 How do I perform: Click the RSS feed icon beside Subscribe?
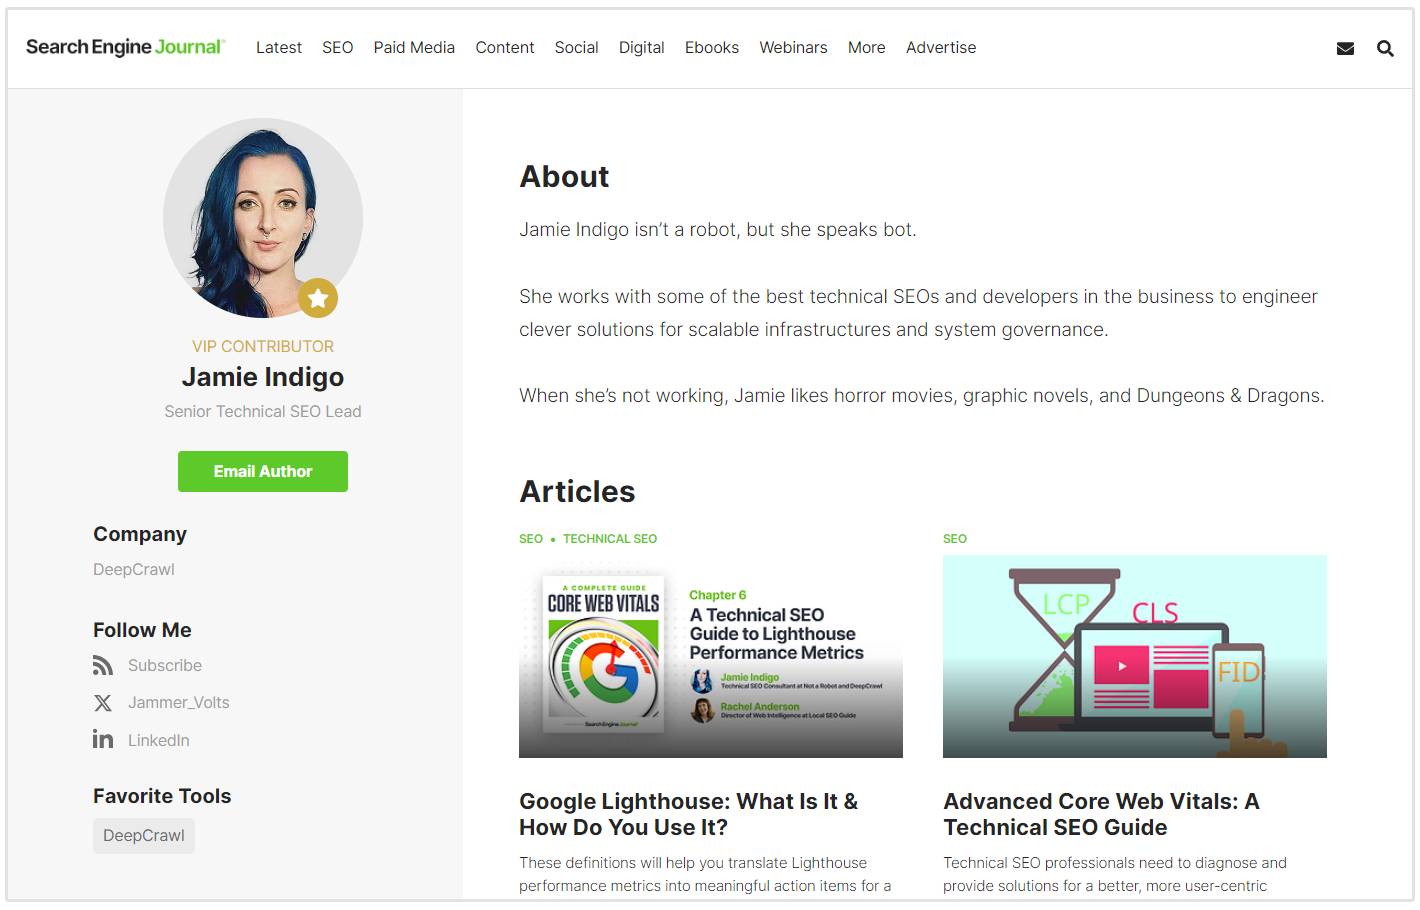(103, 666)
